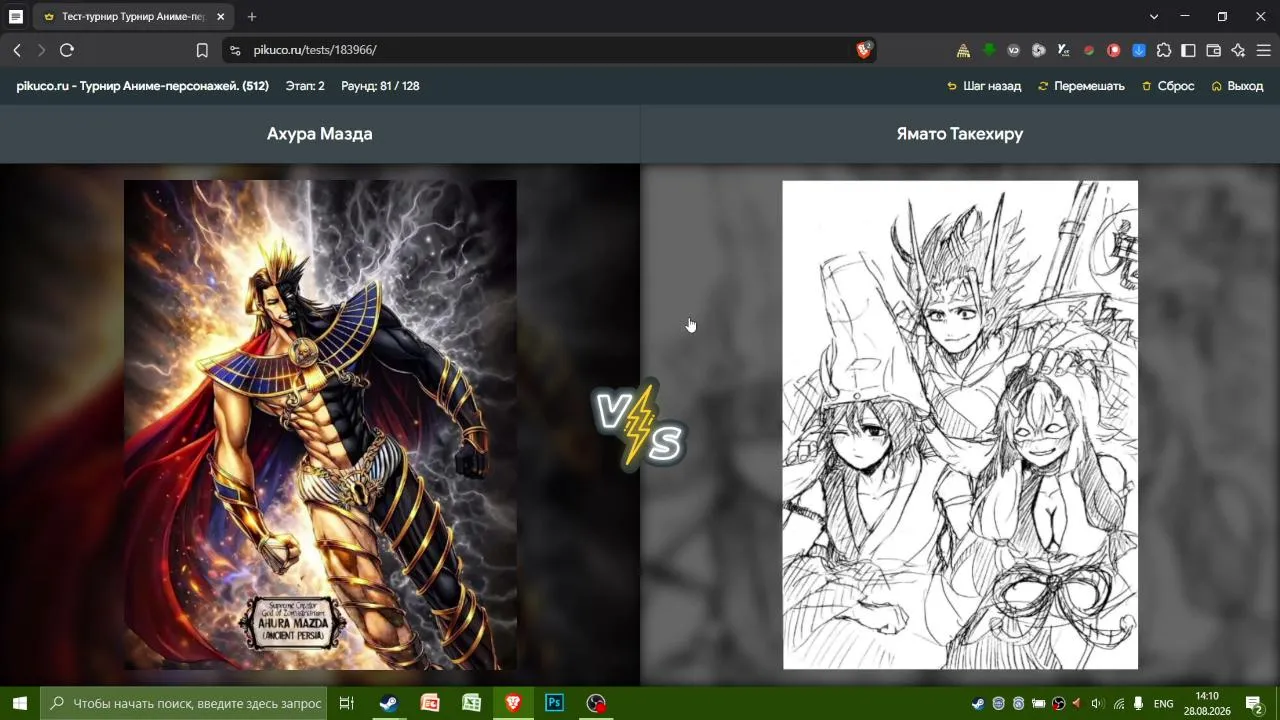Screen dimensions: 1280x720
Task: Open the white Y extension icon
Action: click(1063, 50)
